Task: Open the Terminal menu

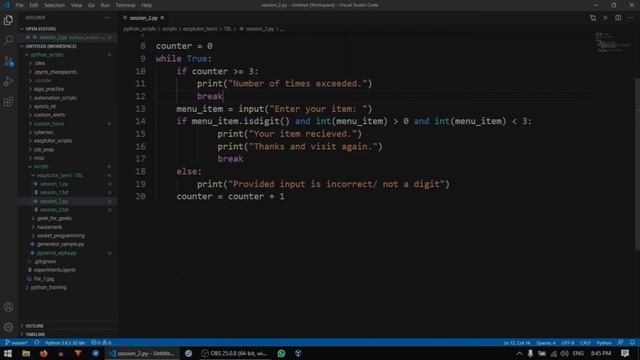Action: [x=125, y=5]
